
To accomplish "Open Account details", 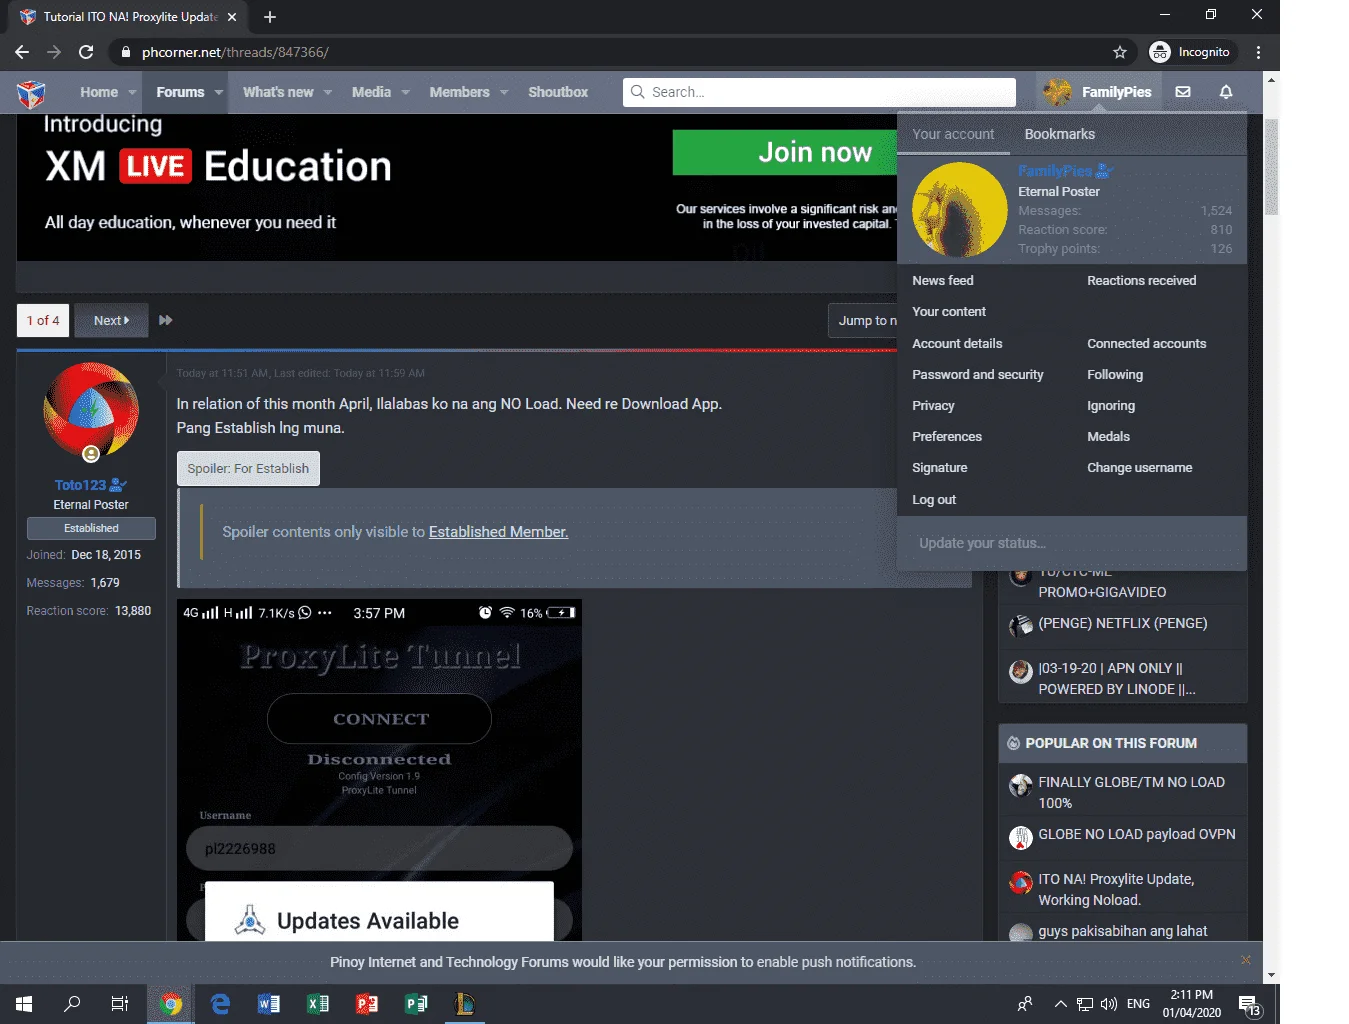I will [957, 344].
